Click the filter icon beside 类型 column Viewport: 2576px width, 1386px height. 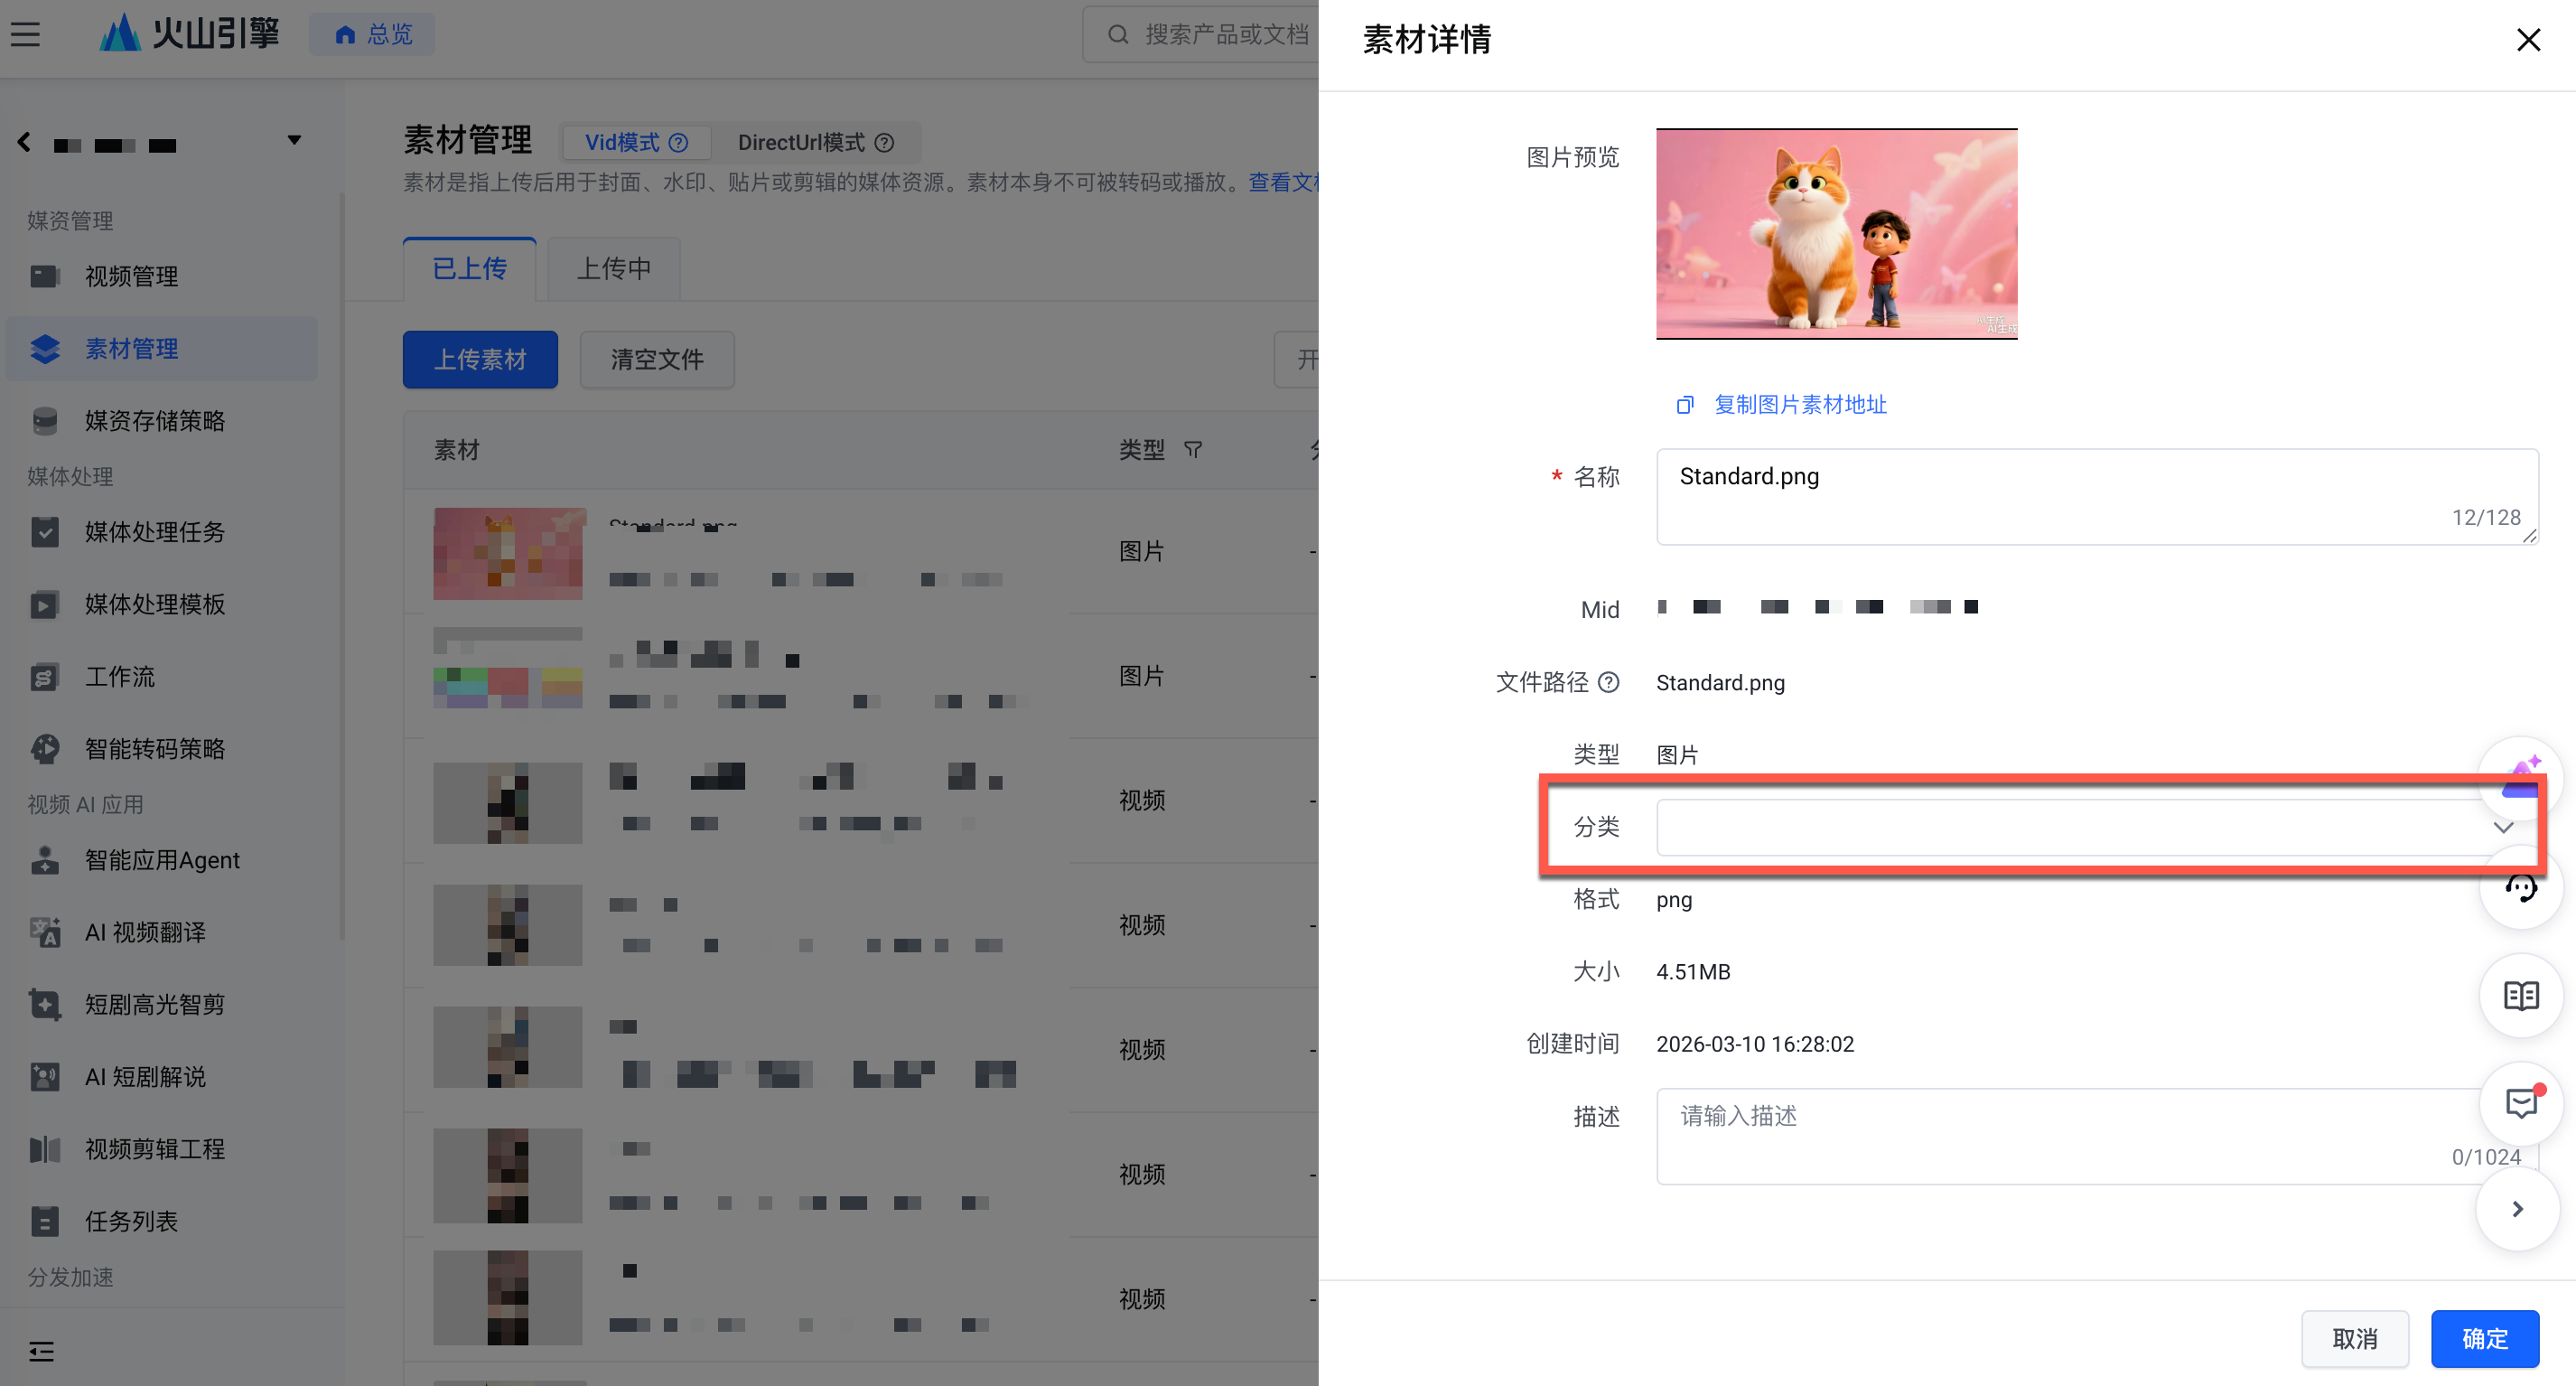click(x=1193, y=450)
